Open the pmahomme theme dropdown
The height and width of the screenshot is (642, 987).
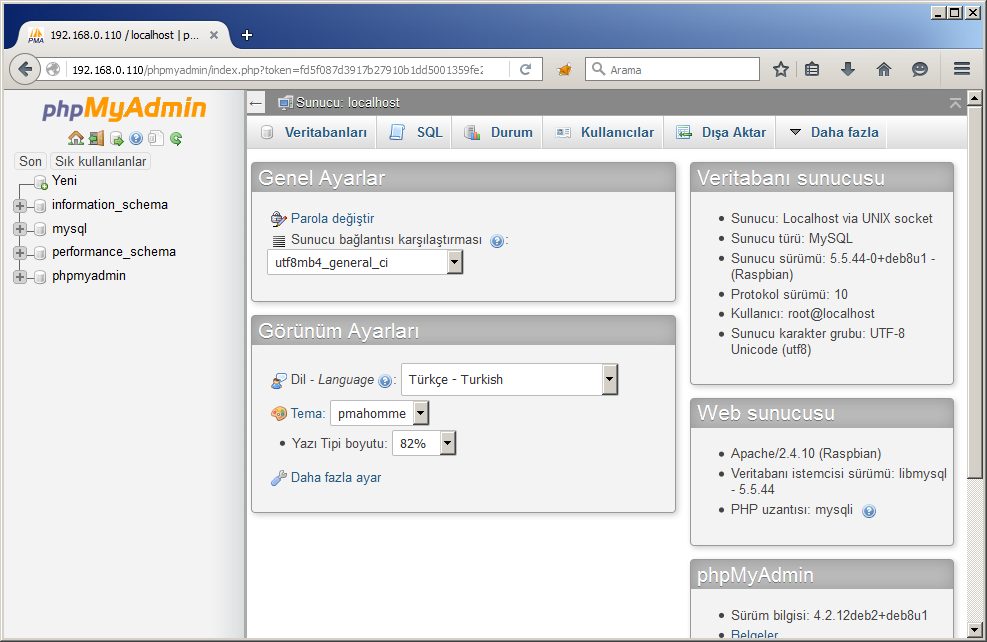[x=380, y=414]
